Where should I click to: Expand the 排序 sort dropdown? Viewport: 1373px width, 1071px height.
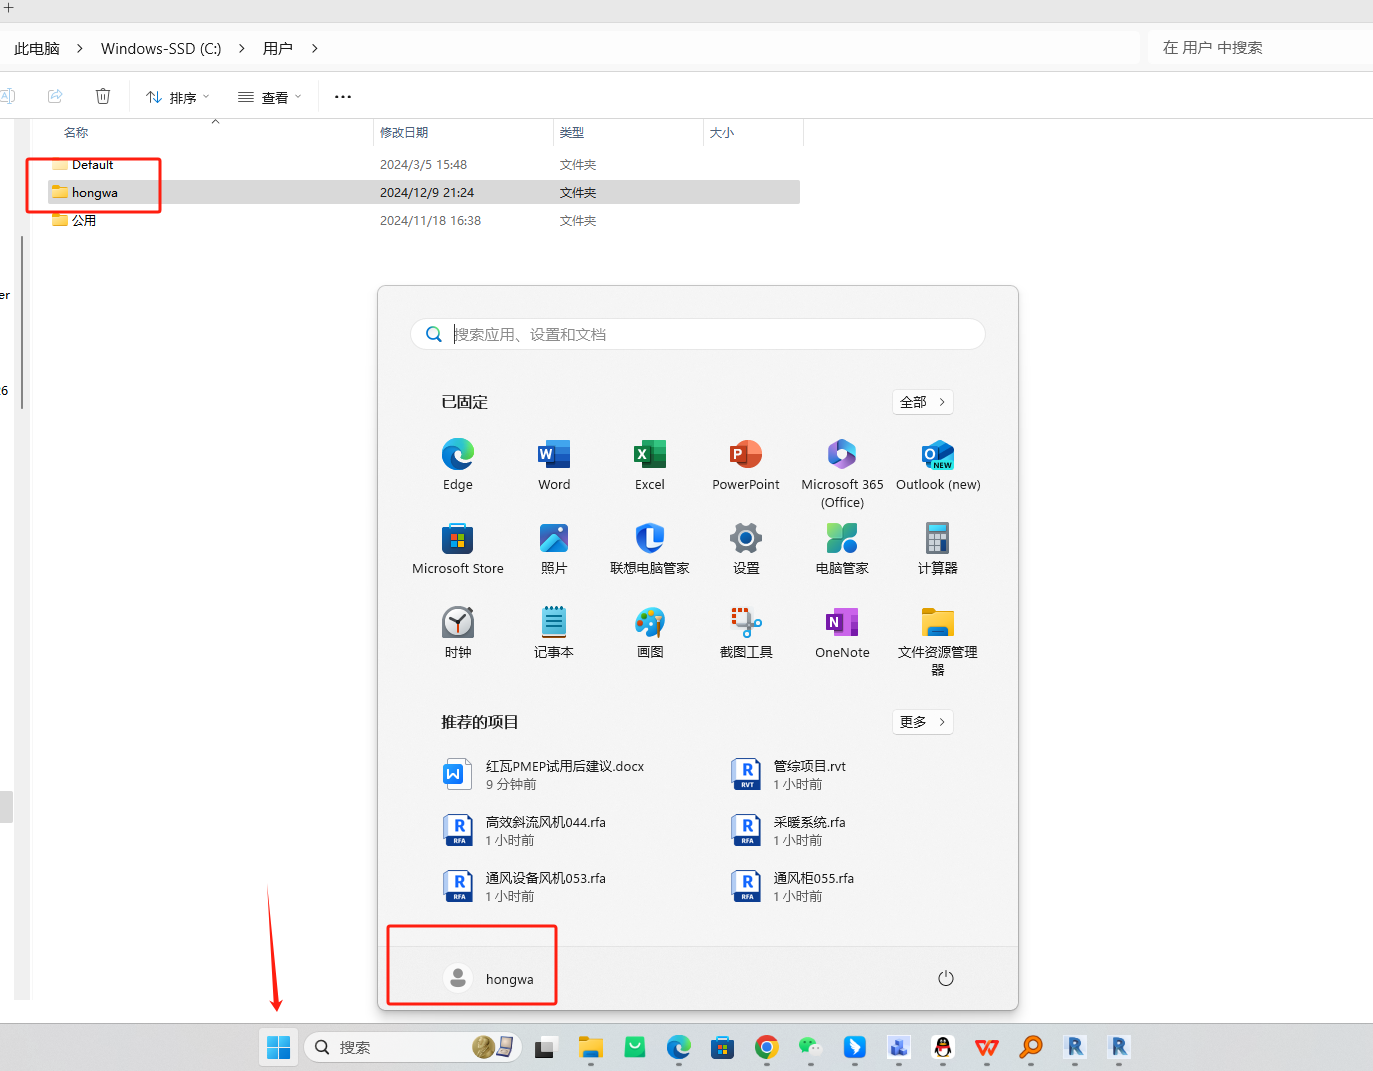pyautogui.click(x=178, y=97)
